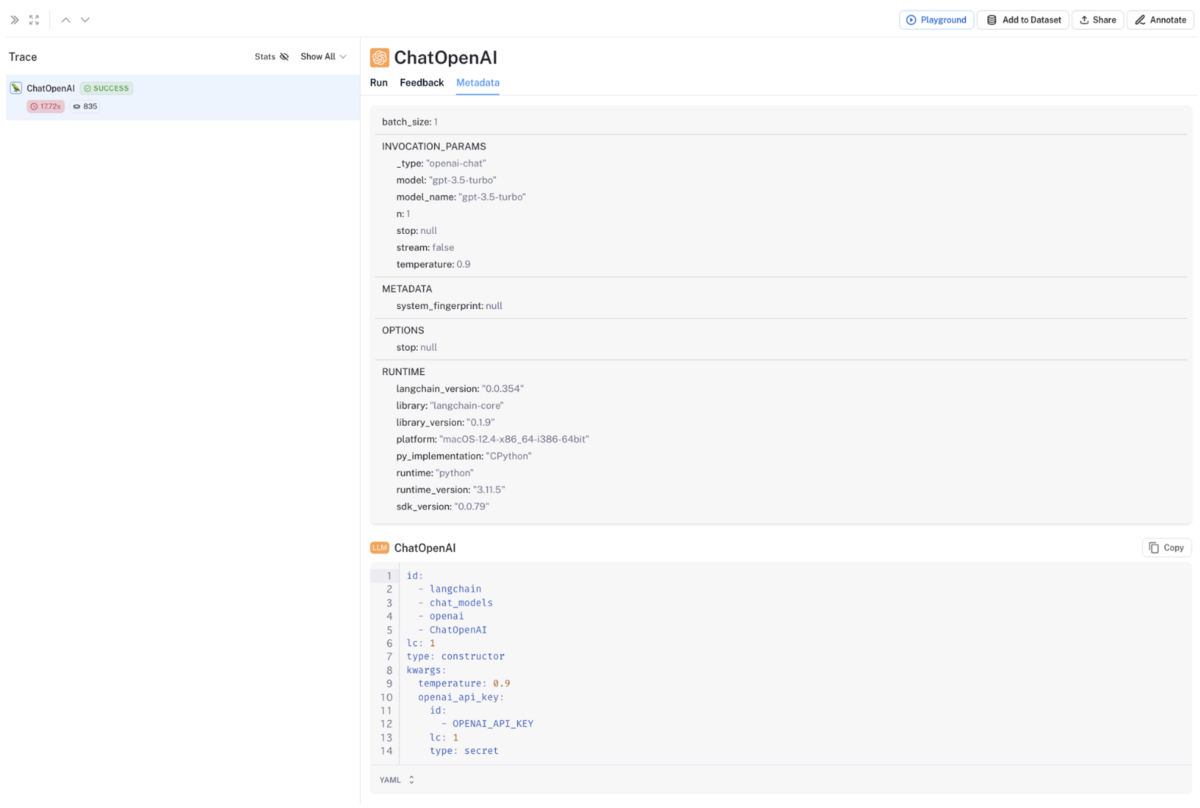Click the platform macOS-12.4 row
1200x808 pixels.
493,439
